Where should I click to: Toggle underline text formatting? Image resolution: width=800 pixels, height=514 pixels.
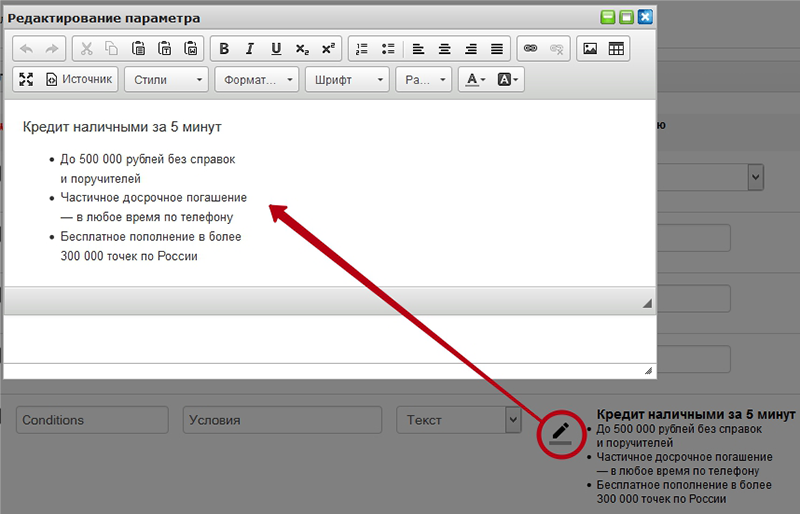pyautogui.click(x=276, y=48)
